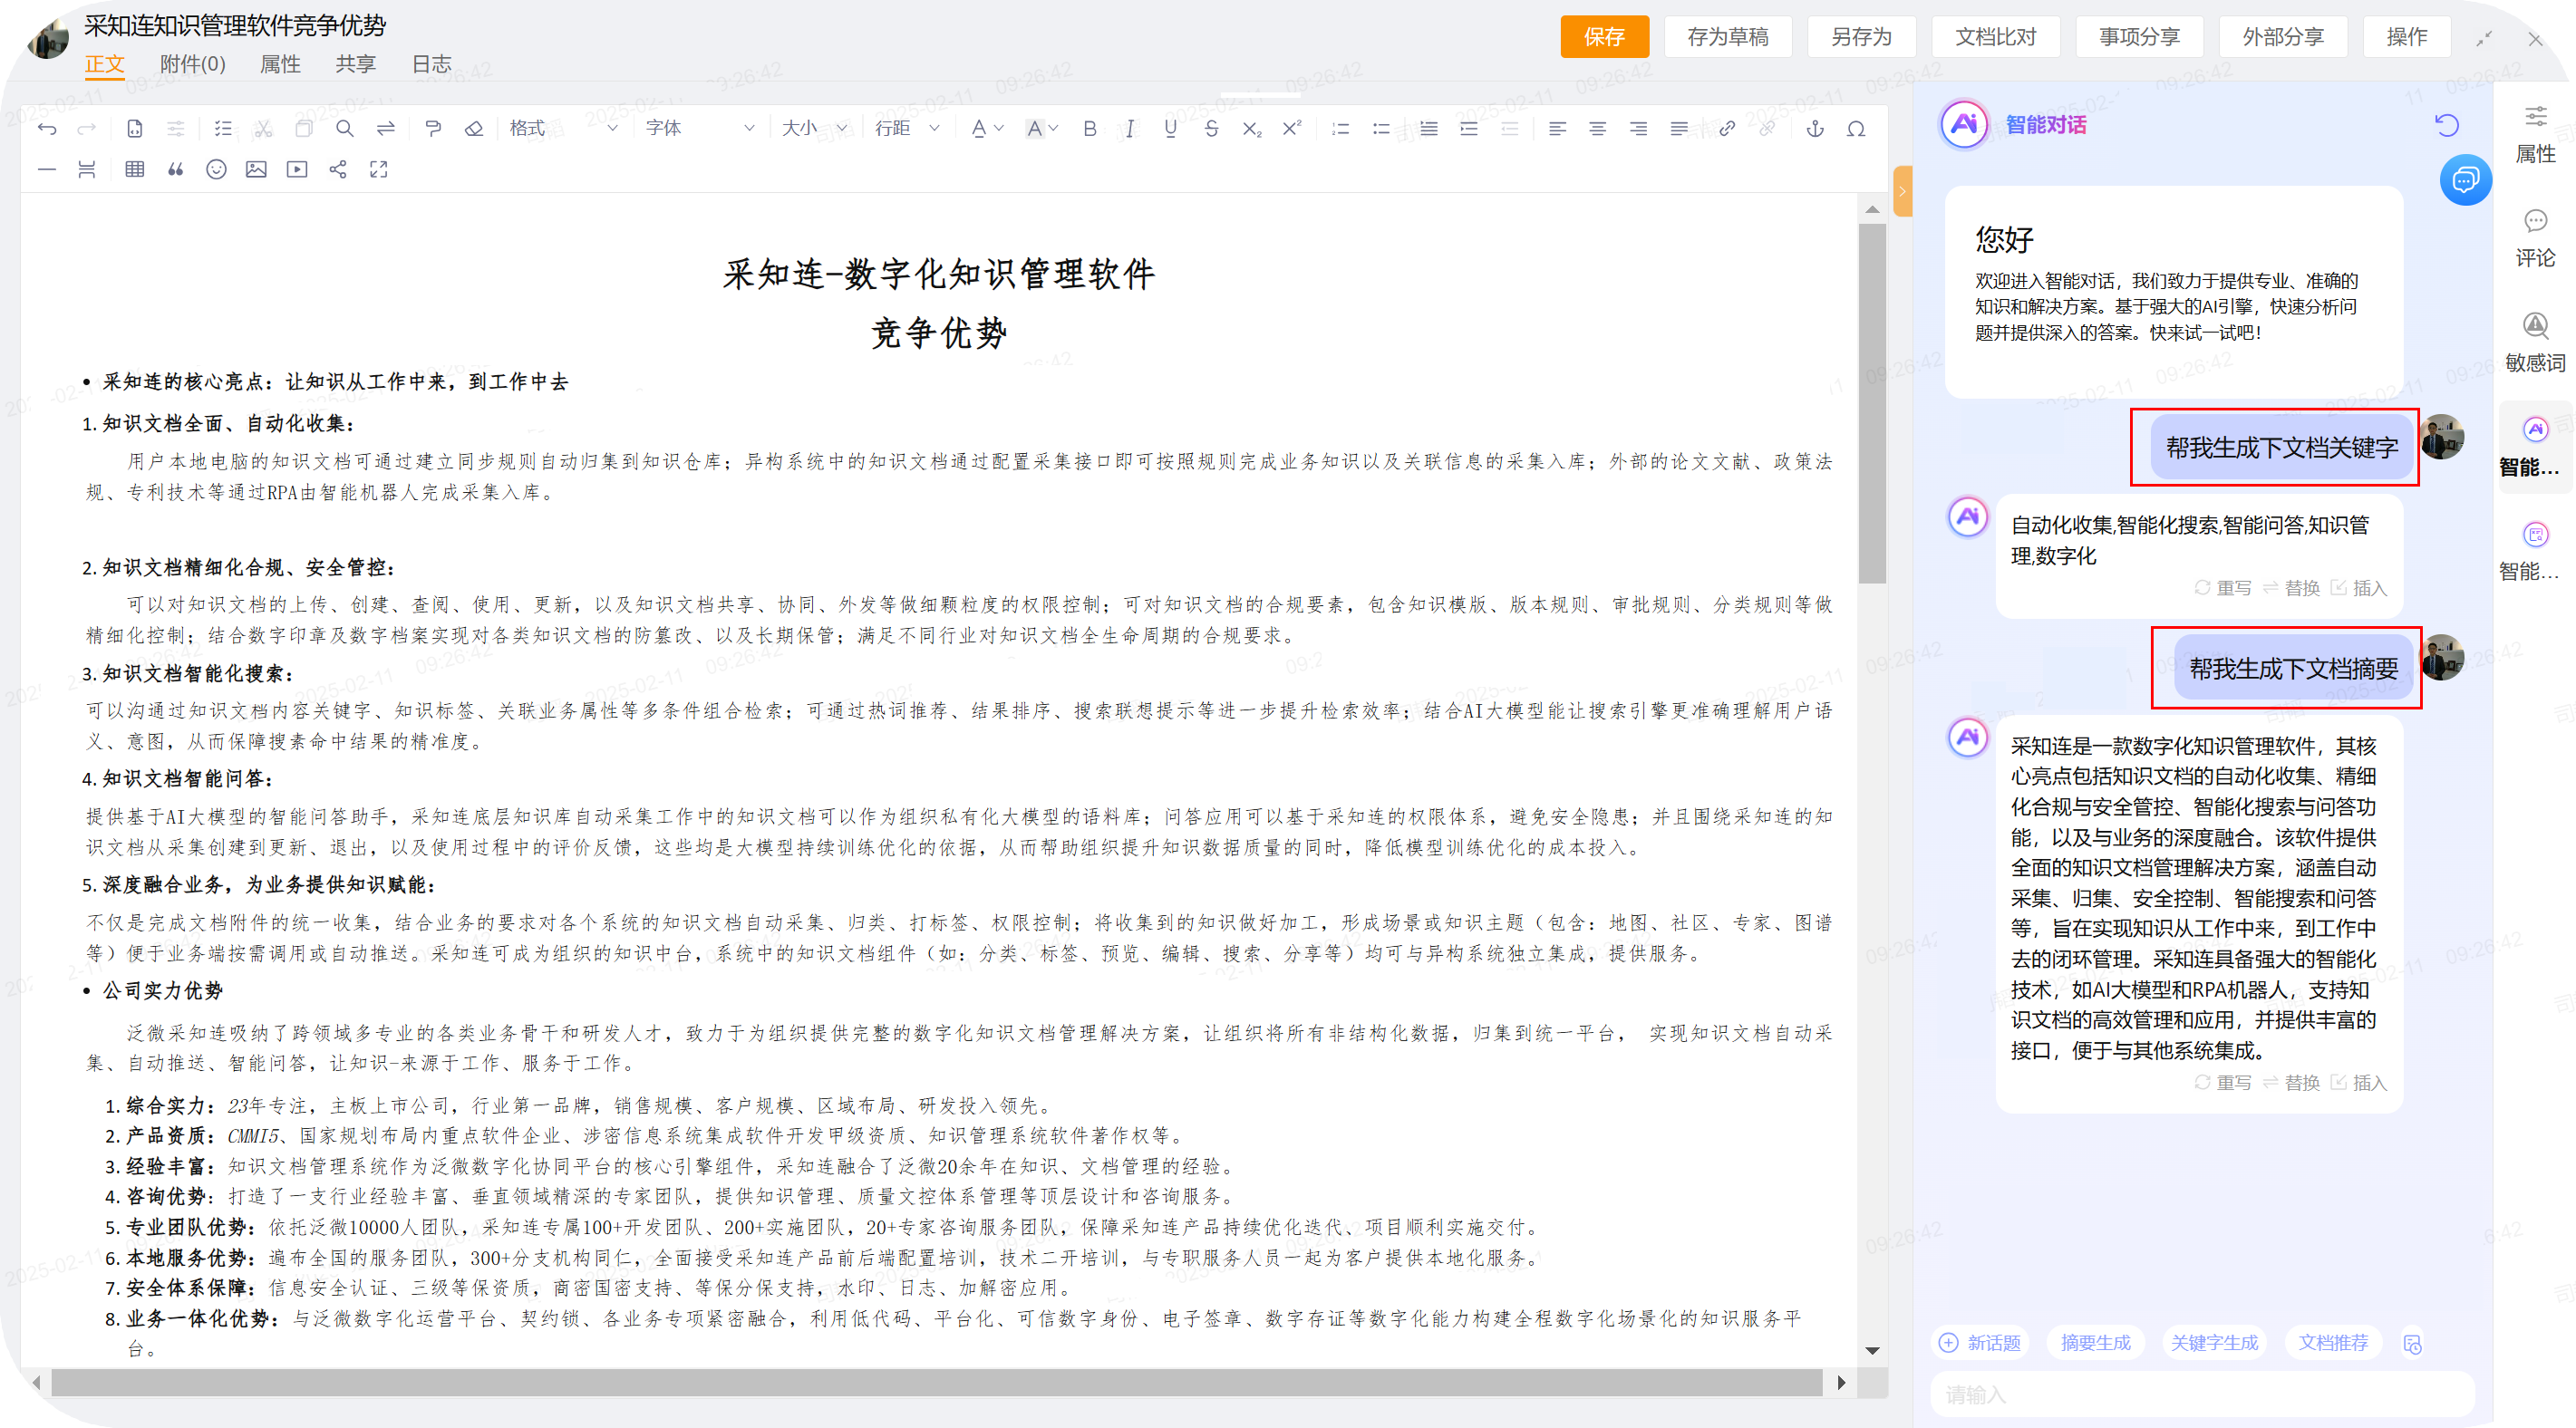Open the 字体 font dropdown
This screenshot has width=2576, height=1428.
coord(699,129)
